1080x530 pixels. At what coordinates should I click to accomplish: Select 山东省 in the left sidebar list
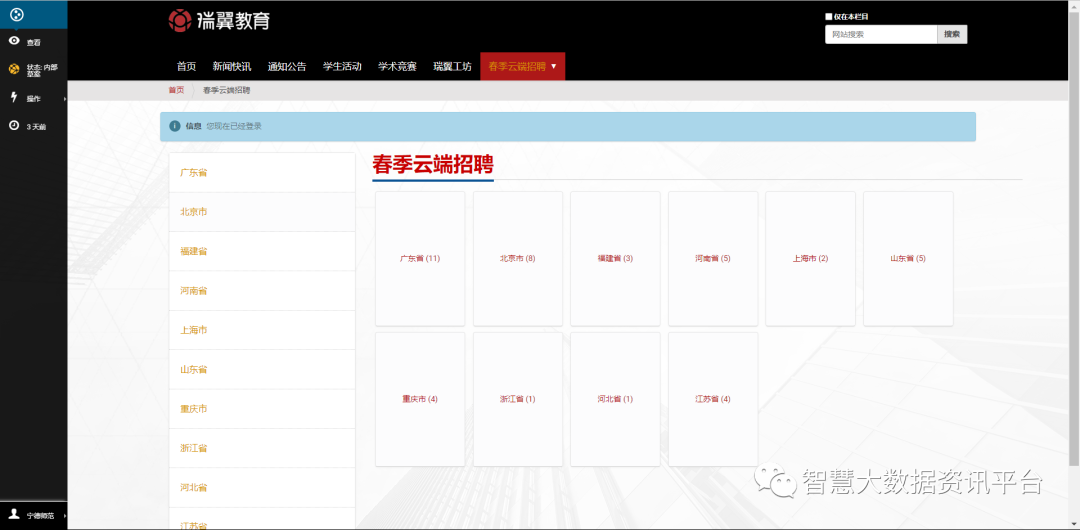coord(262,369)
